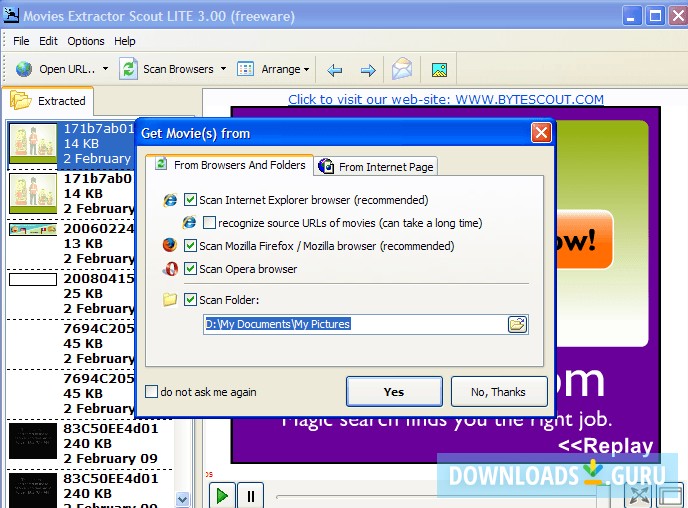Image resolution: width=688 pixels, height=508 pixels.
Task: Select the Extracted tab
Action: pos(48,100)
